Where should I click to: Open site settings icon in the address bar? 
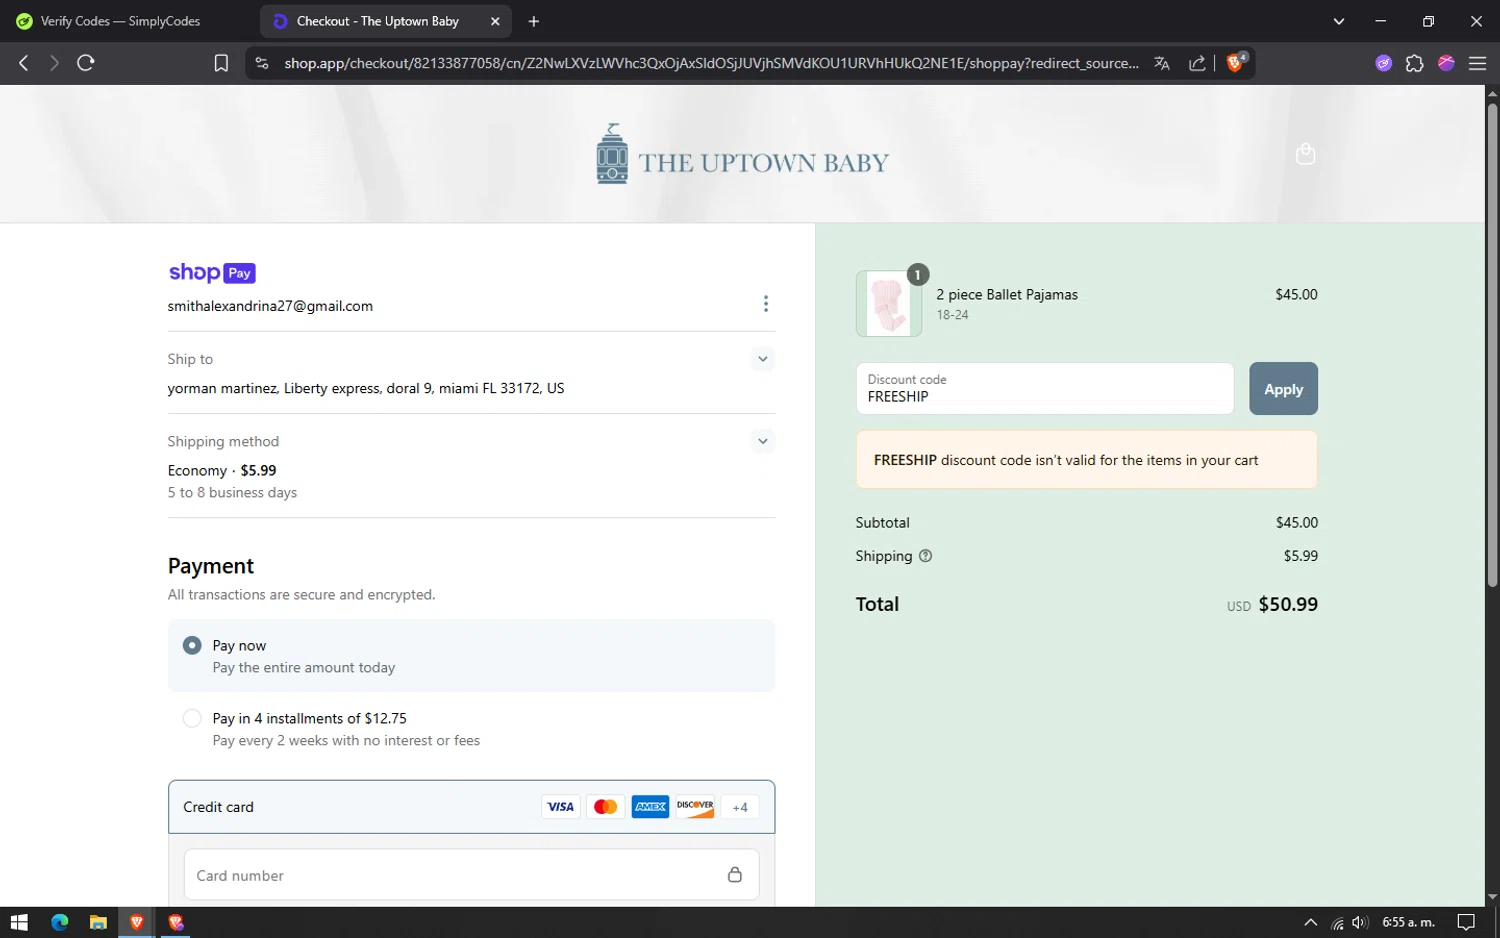tap(262, 63)
